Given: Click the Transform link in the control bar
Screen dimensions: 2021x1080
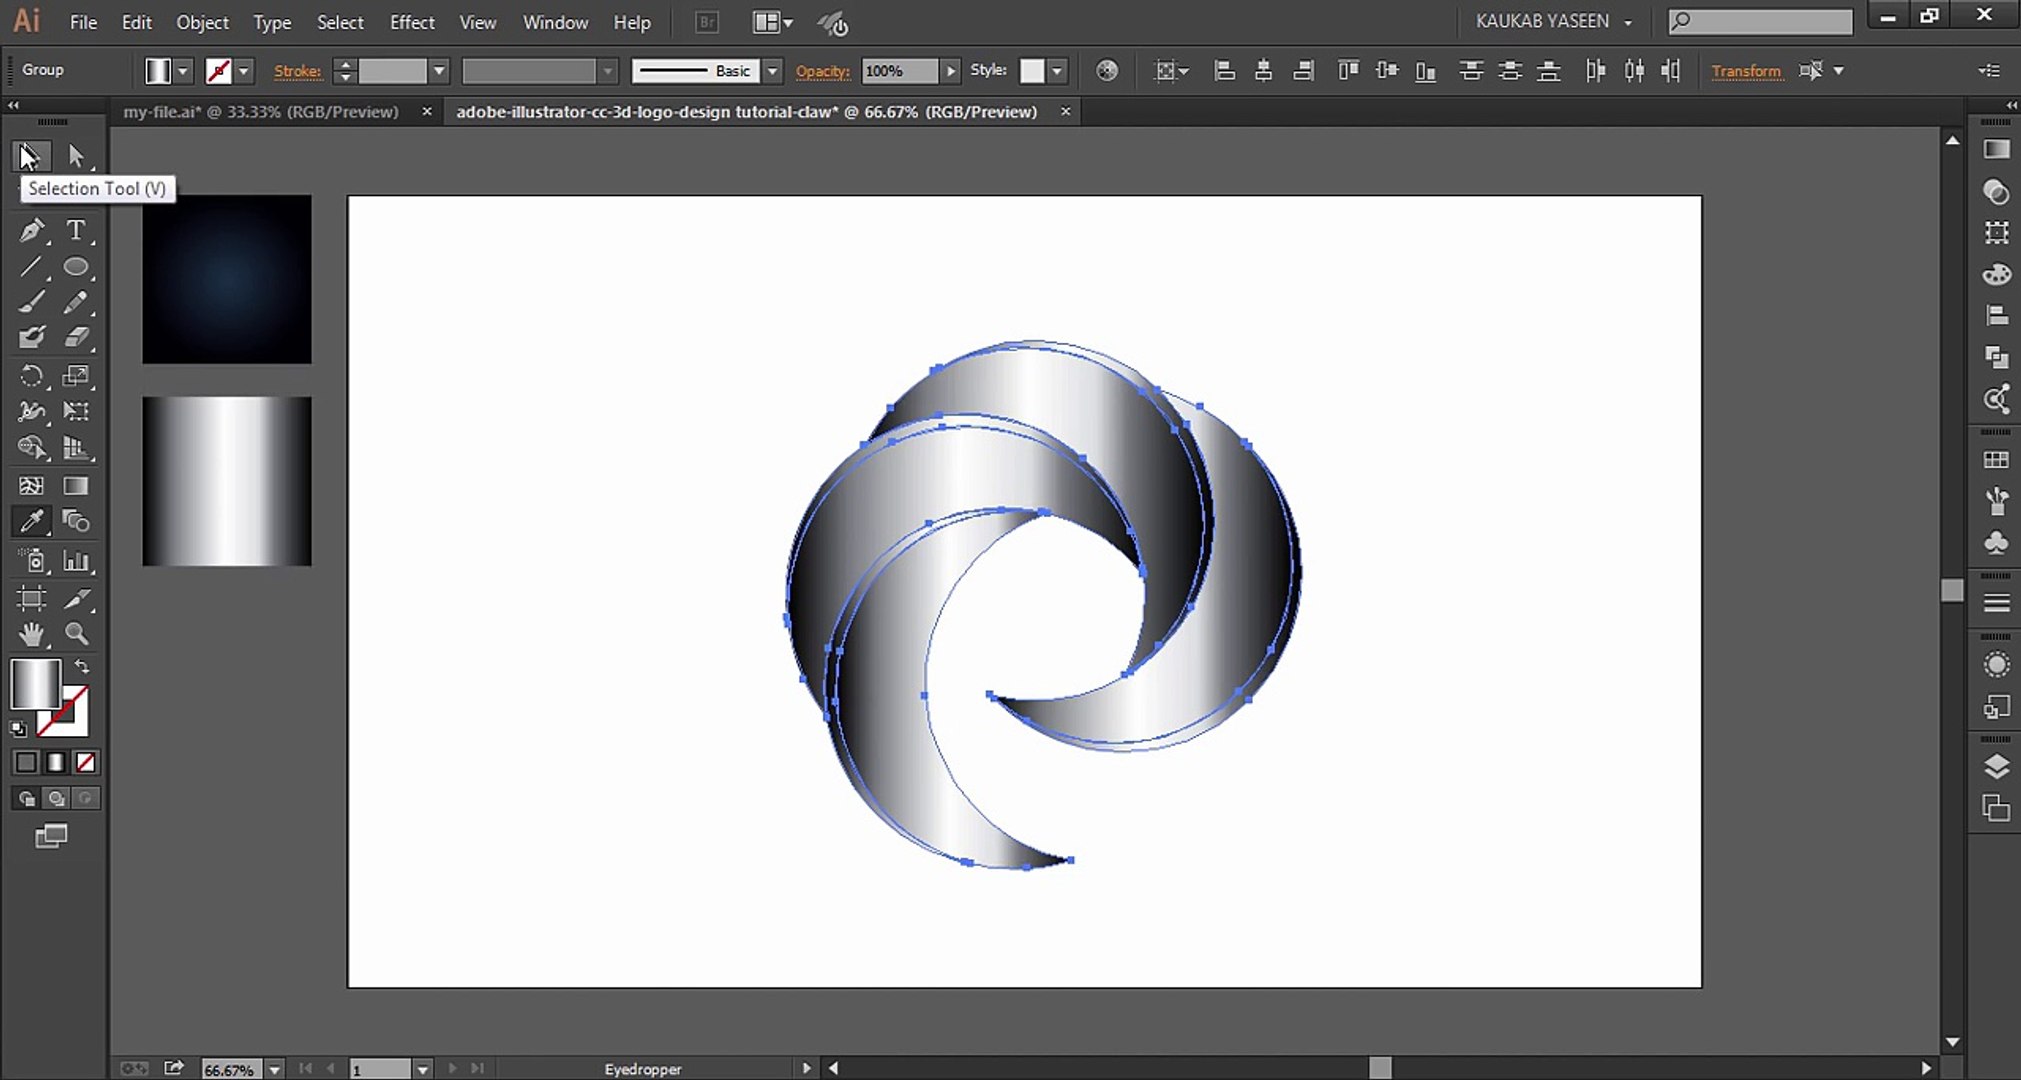Looking at the screenshot, I should [1746, 70].
